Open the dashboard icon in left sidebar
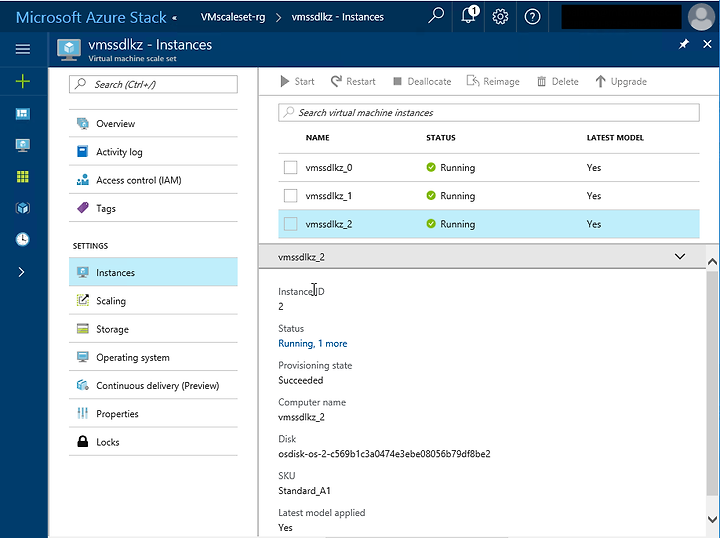This screenshot has width=720, height=538. (x=22, y=114)
